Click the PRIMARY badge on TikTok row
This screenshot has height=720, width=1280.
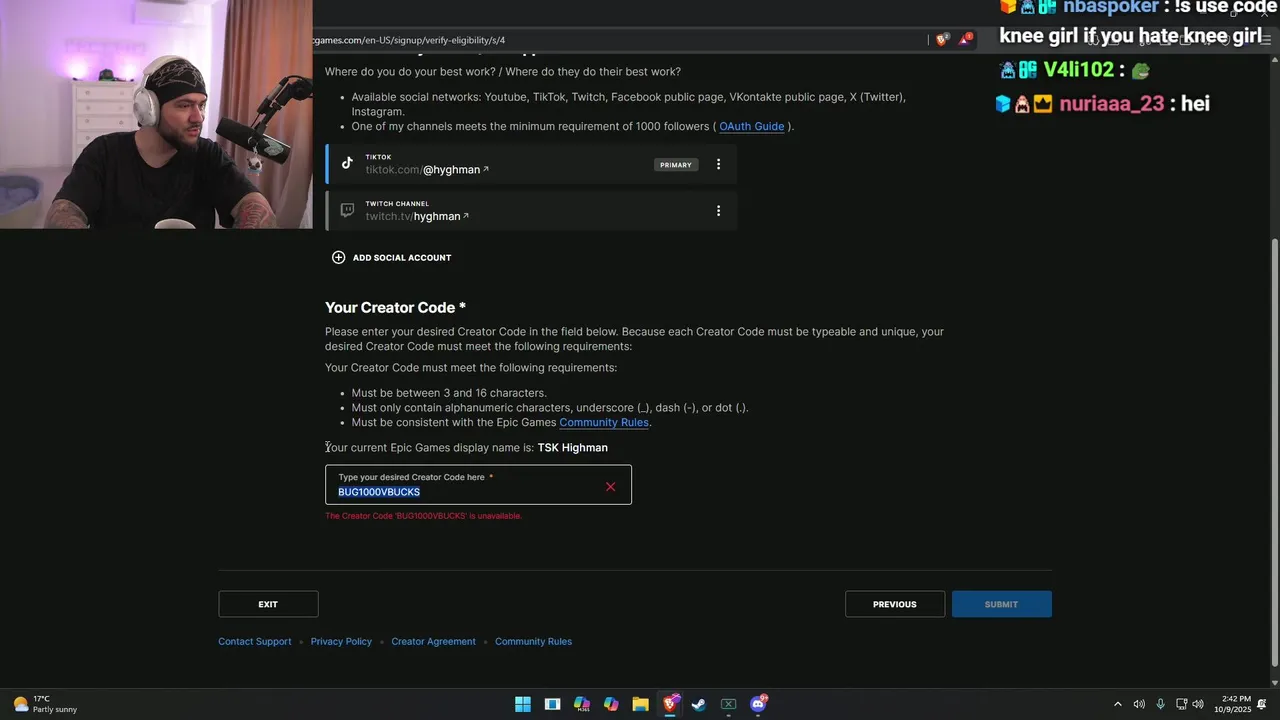tap(676, 165)
